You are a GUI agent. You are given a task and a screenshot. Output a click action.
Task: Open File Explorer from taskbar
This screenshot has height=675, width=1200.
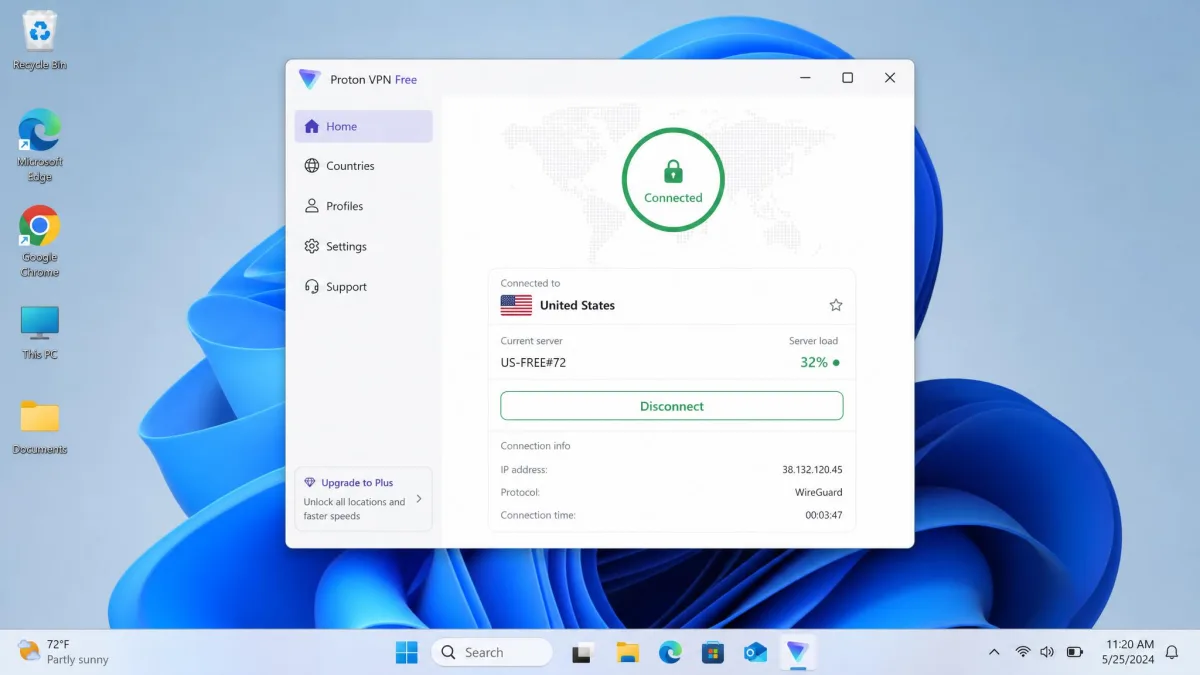coord(627,653)
